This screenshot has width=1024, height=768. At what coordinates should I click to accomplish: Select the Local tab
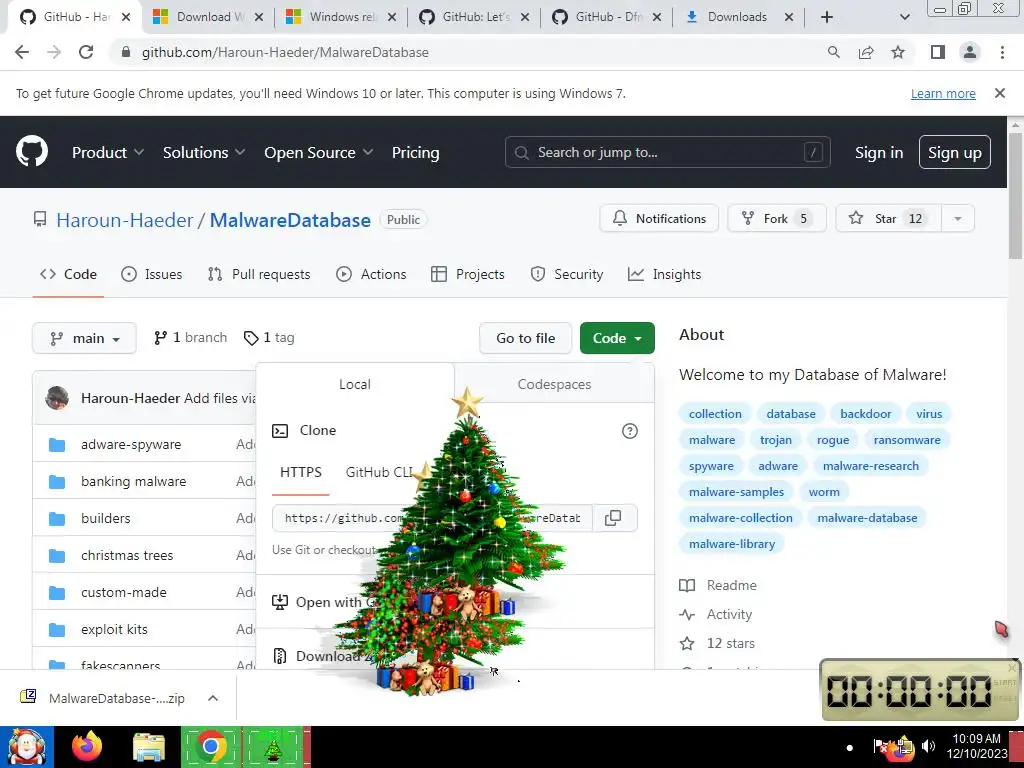pyautogui.click(x=355, y=384)
